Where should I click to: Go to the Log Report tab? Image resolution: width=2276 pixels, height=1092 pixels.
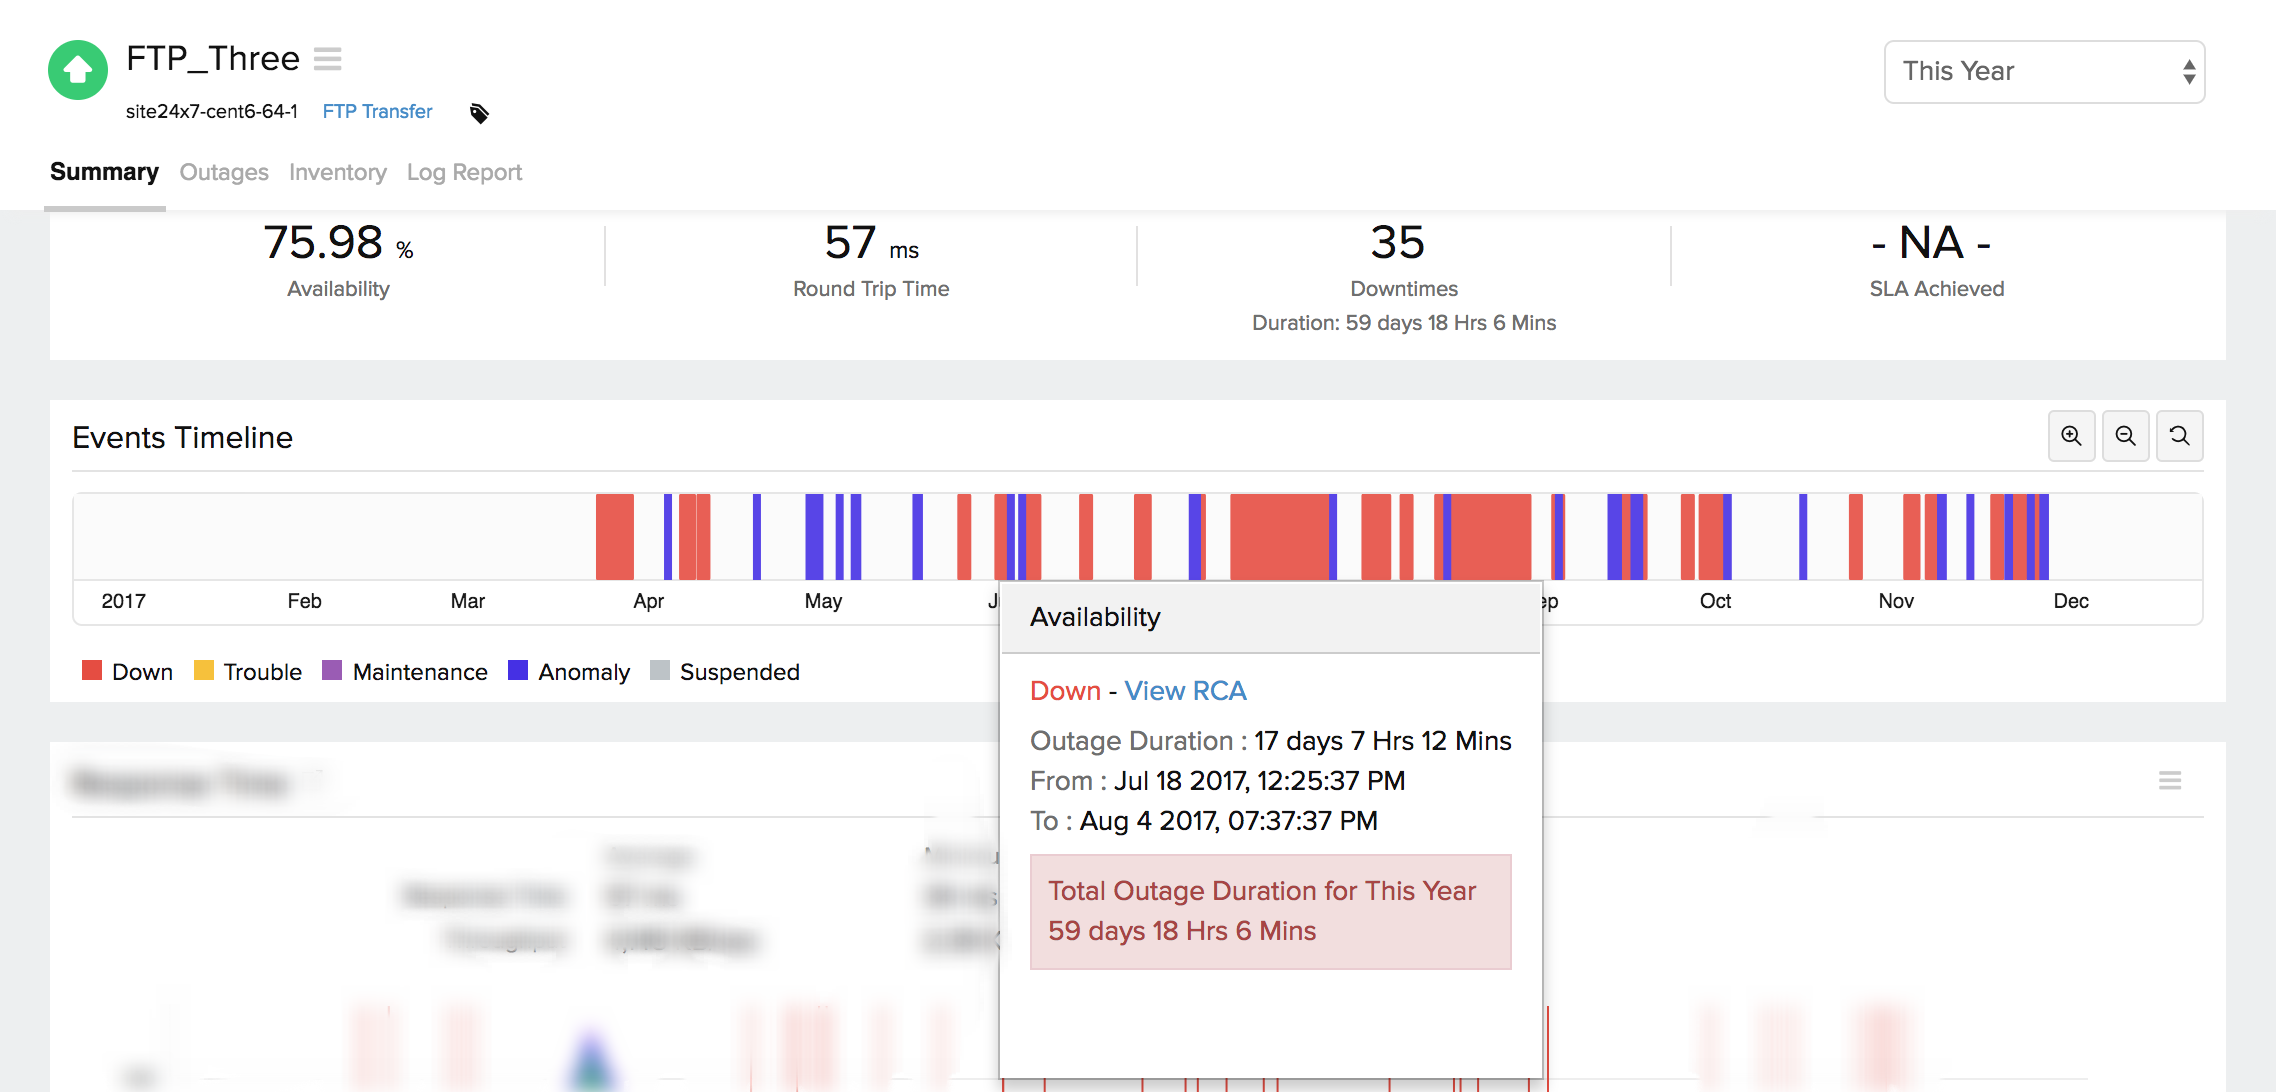click(464, 172)
